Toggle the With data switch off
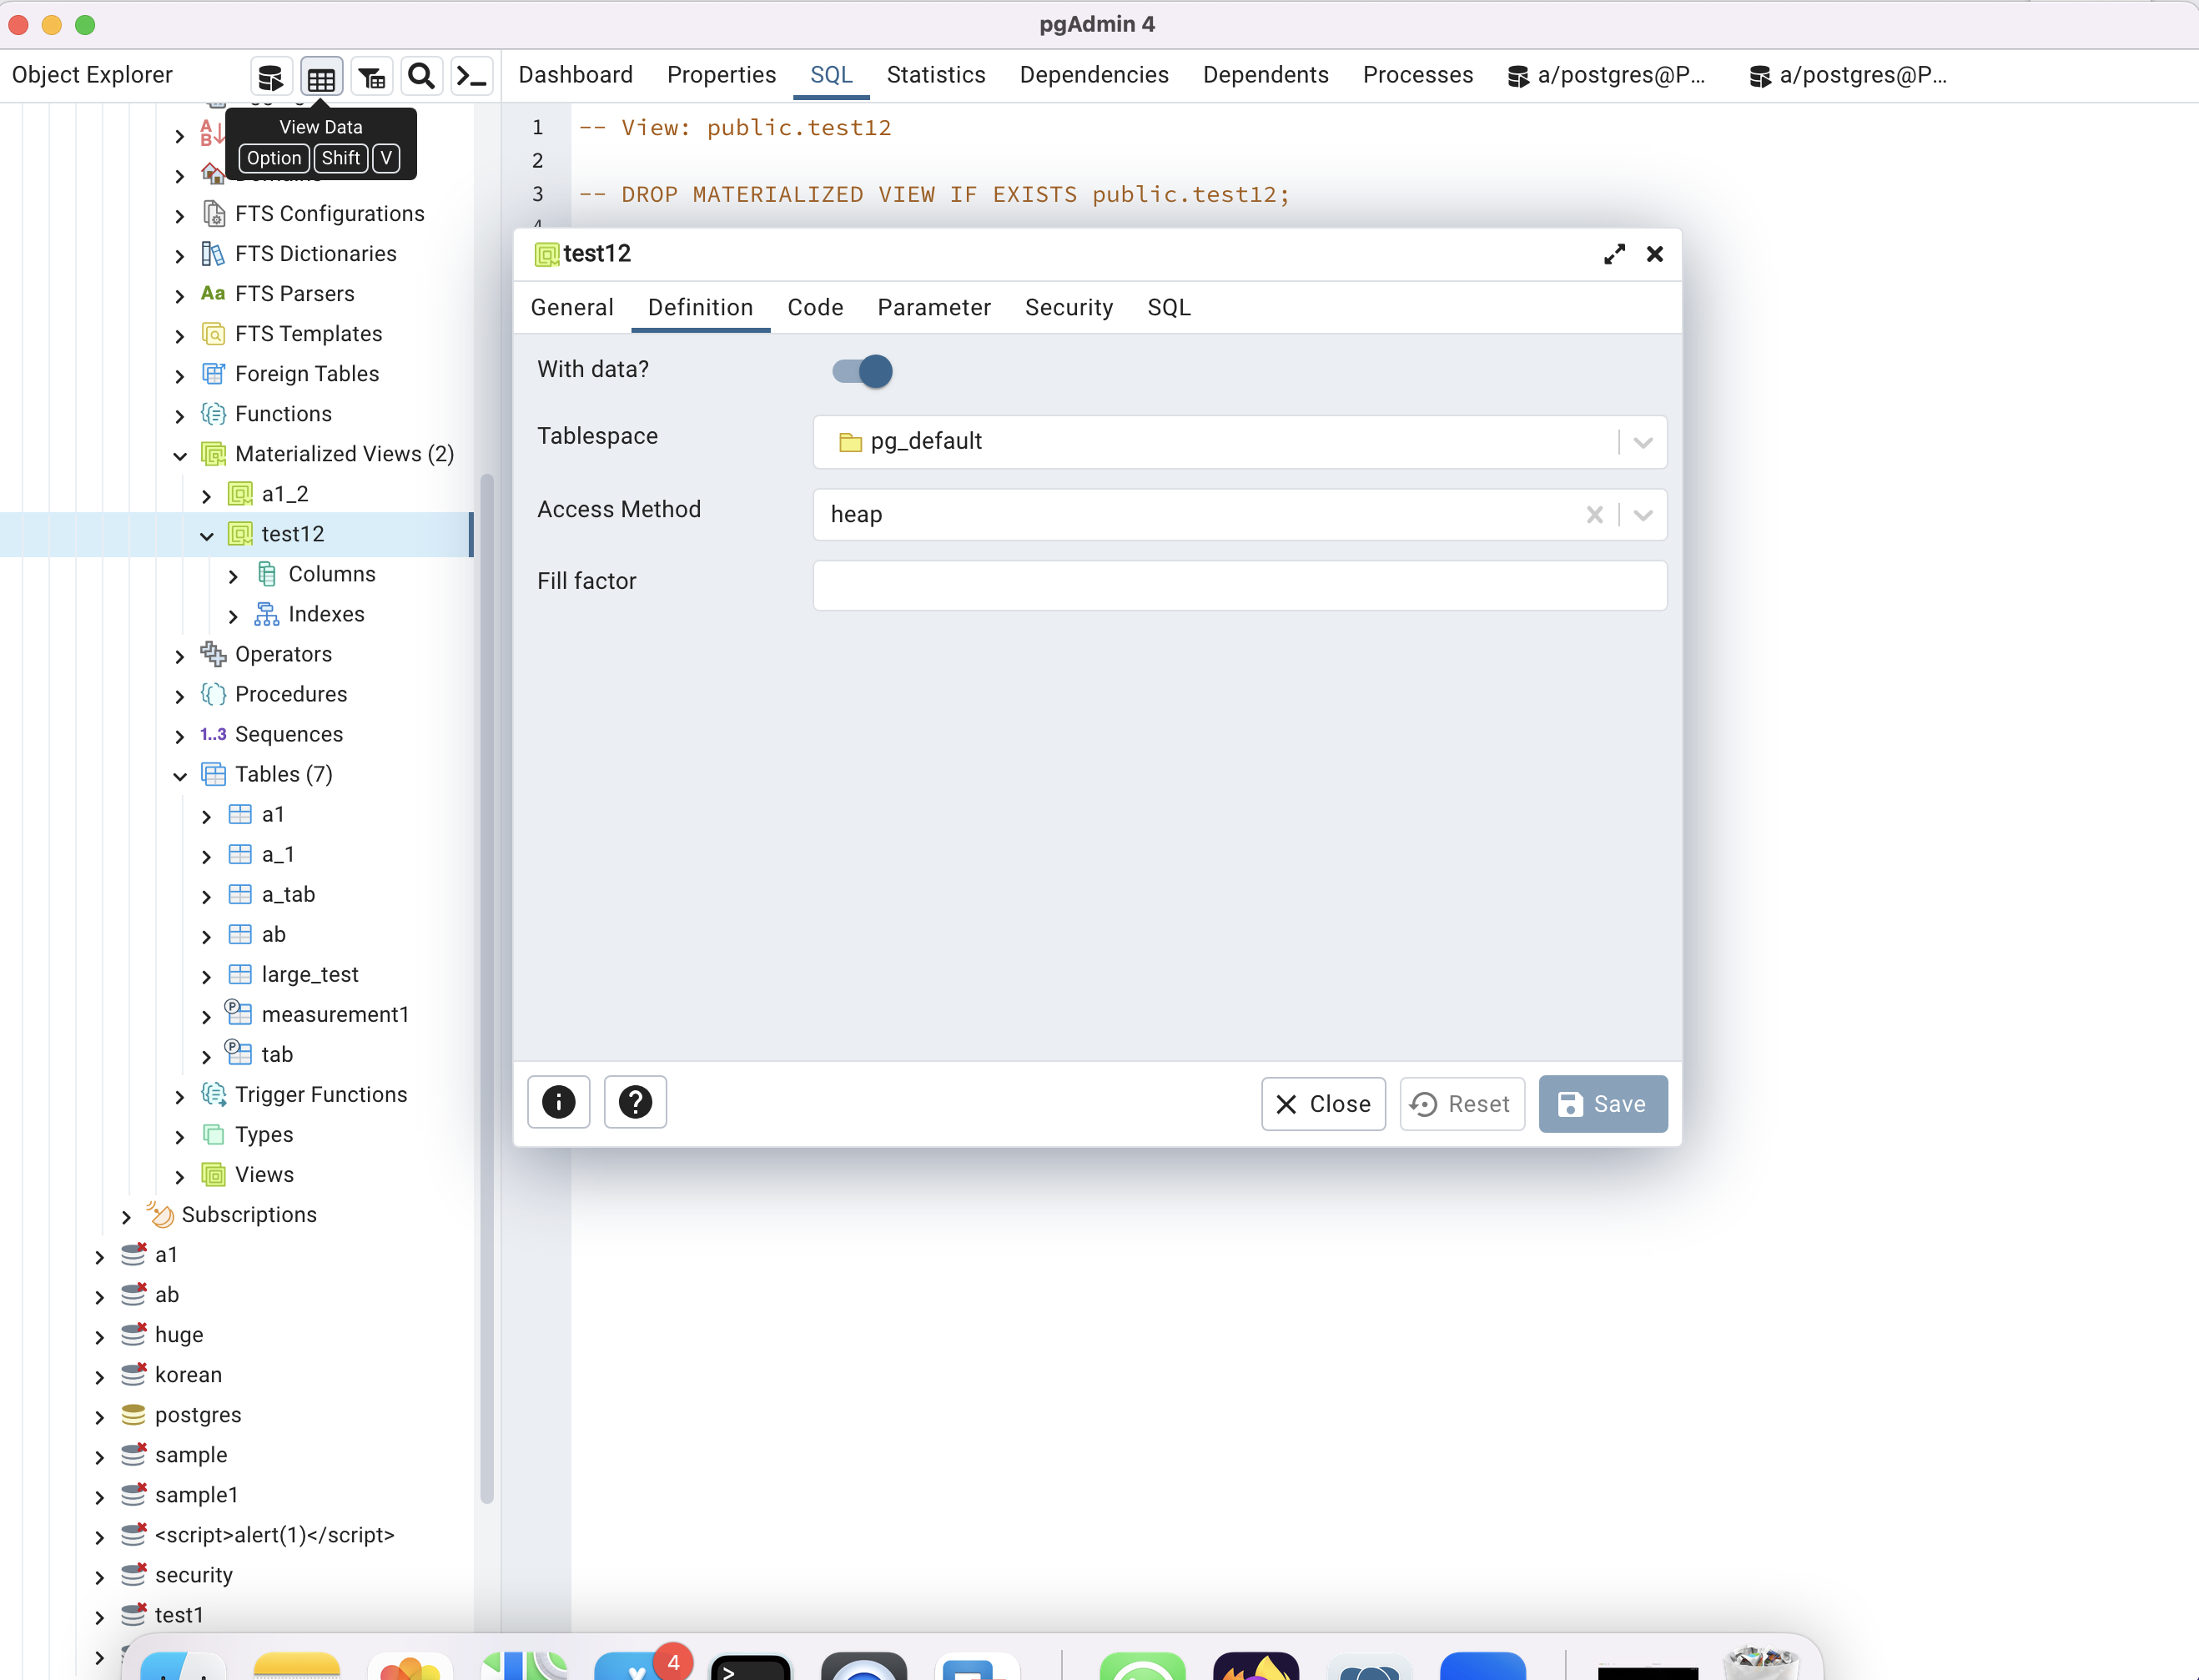2199x1680 pixels. coord(860,371)
